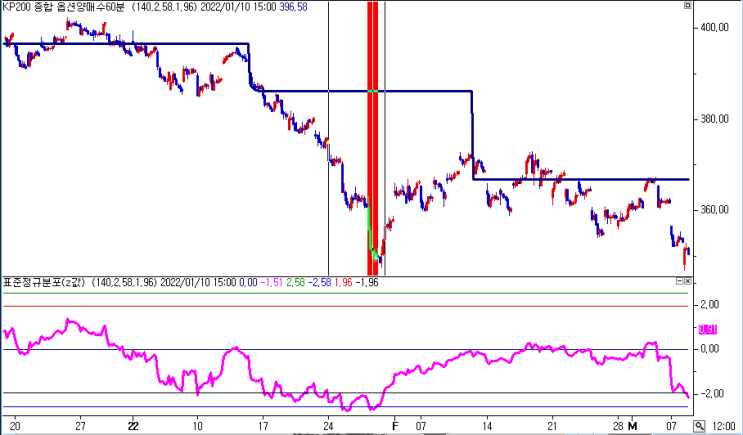Click the magenta -1,51 legend value
743x435 pixels.
(272, 282)
